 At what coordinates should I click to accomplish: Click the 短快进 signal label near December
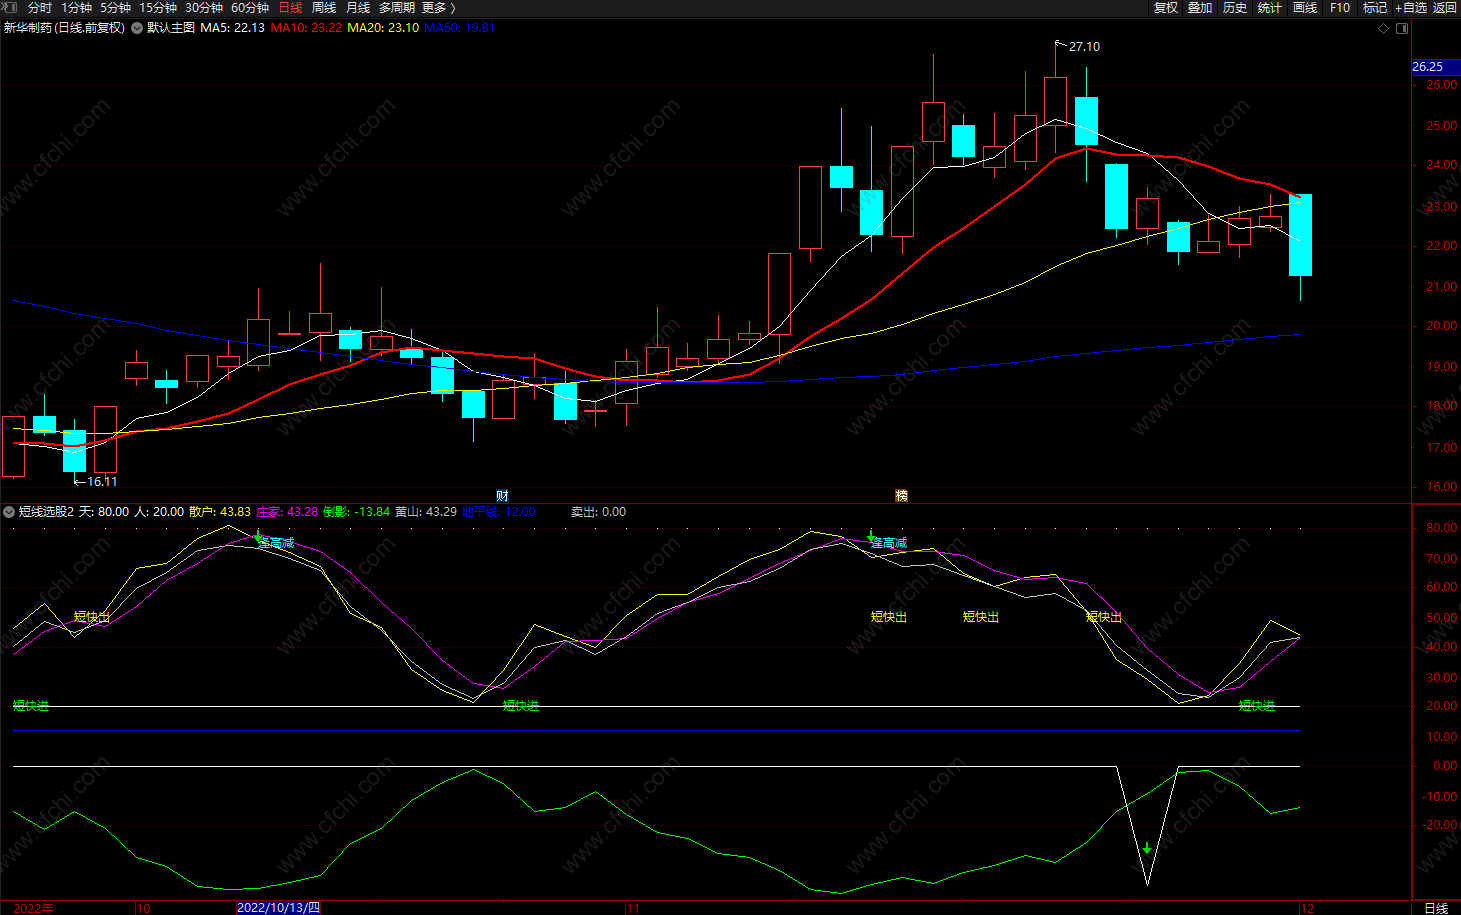pyautogui.click(x=1257, y=706)
